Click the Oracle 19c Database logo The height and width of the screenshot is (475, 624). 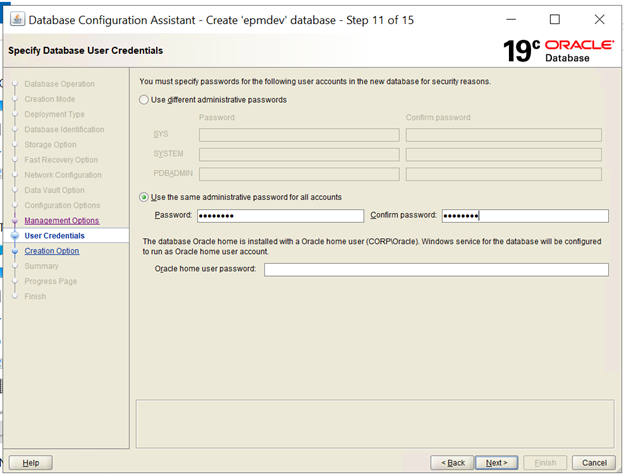point(558,51)
